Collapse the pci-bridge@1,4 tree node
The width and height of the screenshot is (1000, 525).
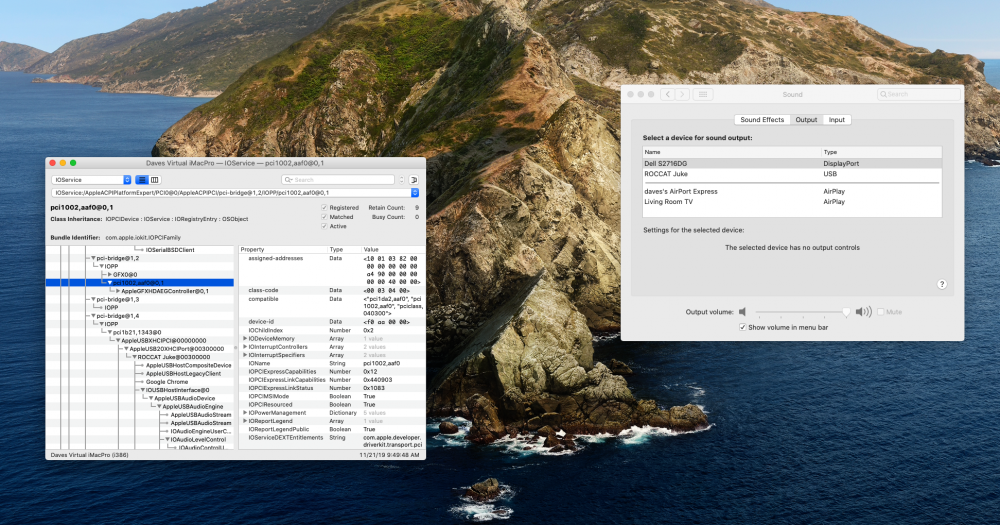[93, 316]
